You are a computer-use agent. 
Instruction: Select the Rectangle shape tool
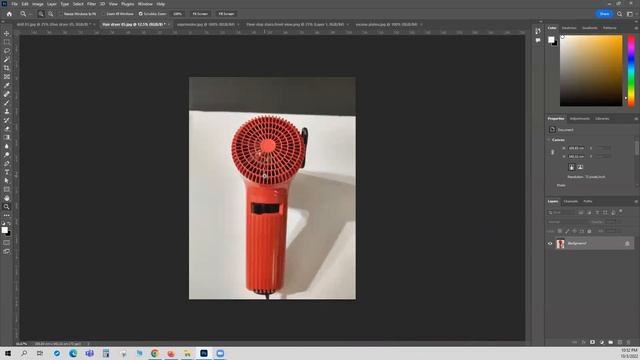tap(7, 189)
